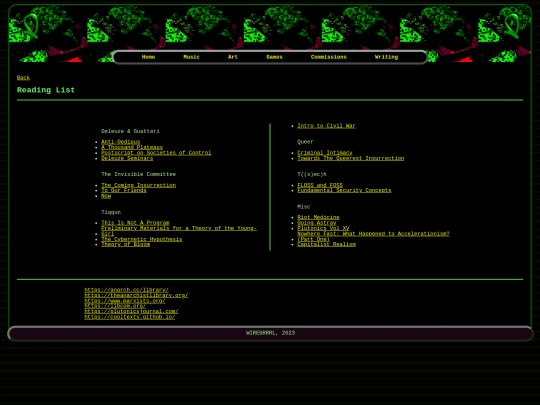Visit the libcom.org URL
The height and width of the screenshot is (405, 540).
click(x=115, y=306)
